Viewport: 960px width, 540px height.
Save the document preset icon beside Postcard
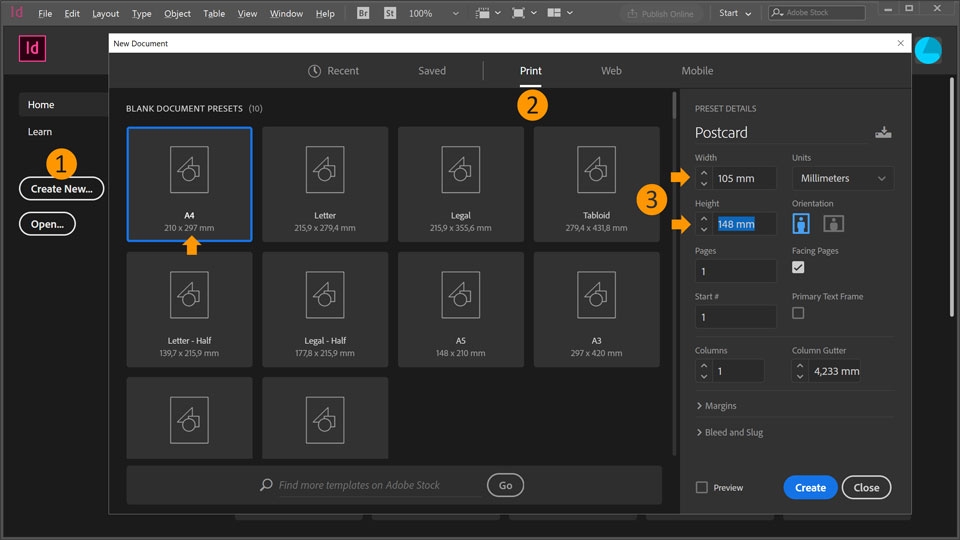[883, 132]
